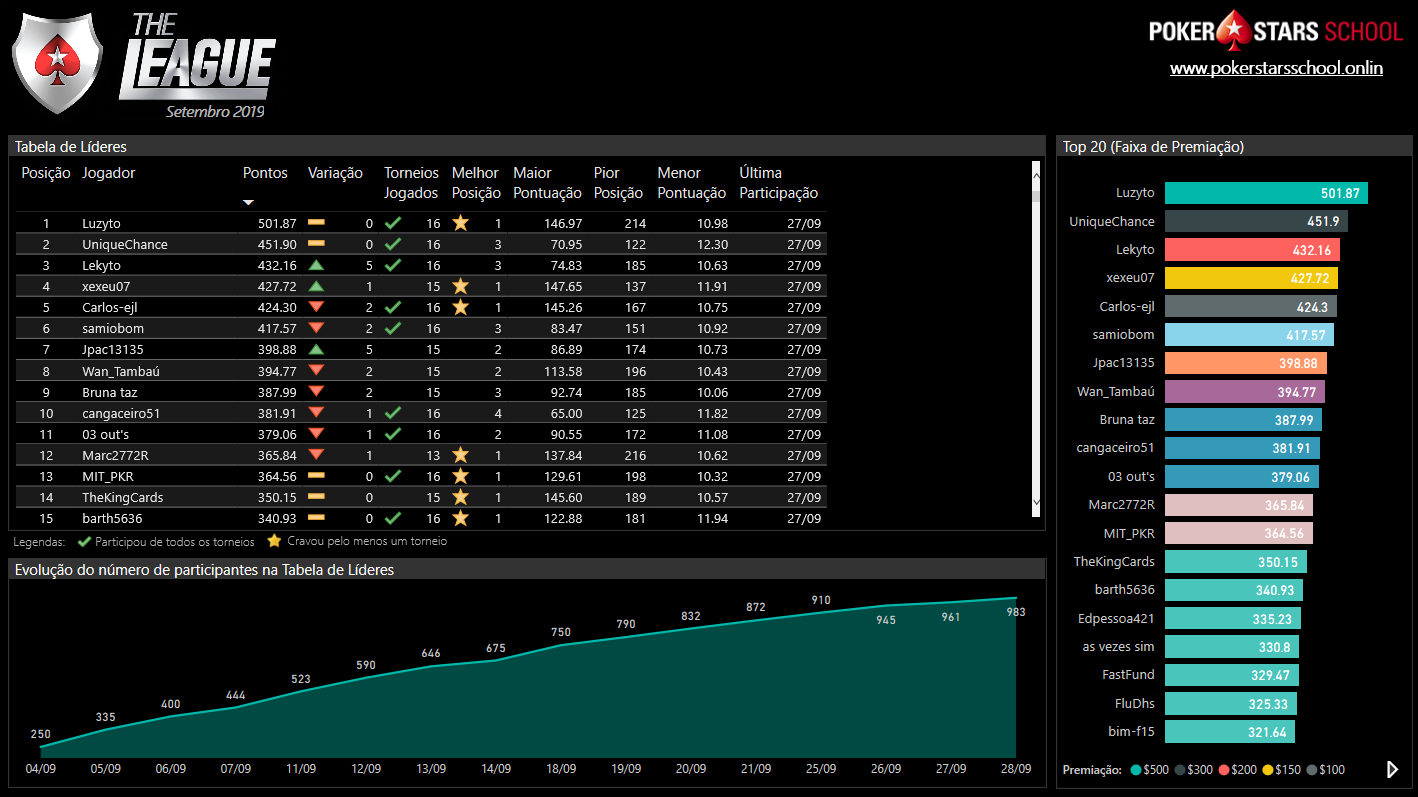This screenshot has width=1418, height=797.
Task: Click the 146.97 Maior Pontuação cell
Action: coord(563,224)
